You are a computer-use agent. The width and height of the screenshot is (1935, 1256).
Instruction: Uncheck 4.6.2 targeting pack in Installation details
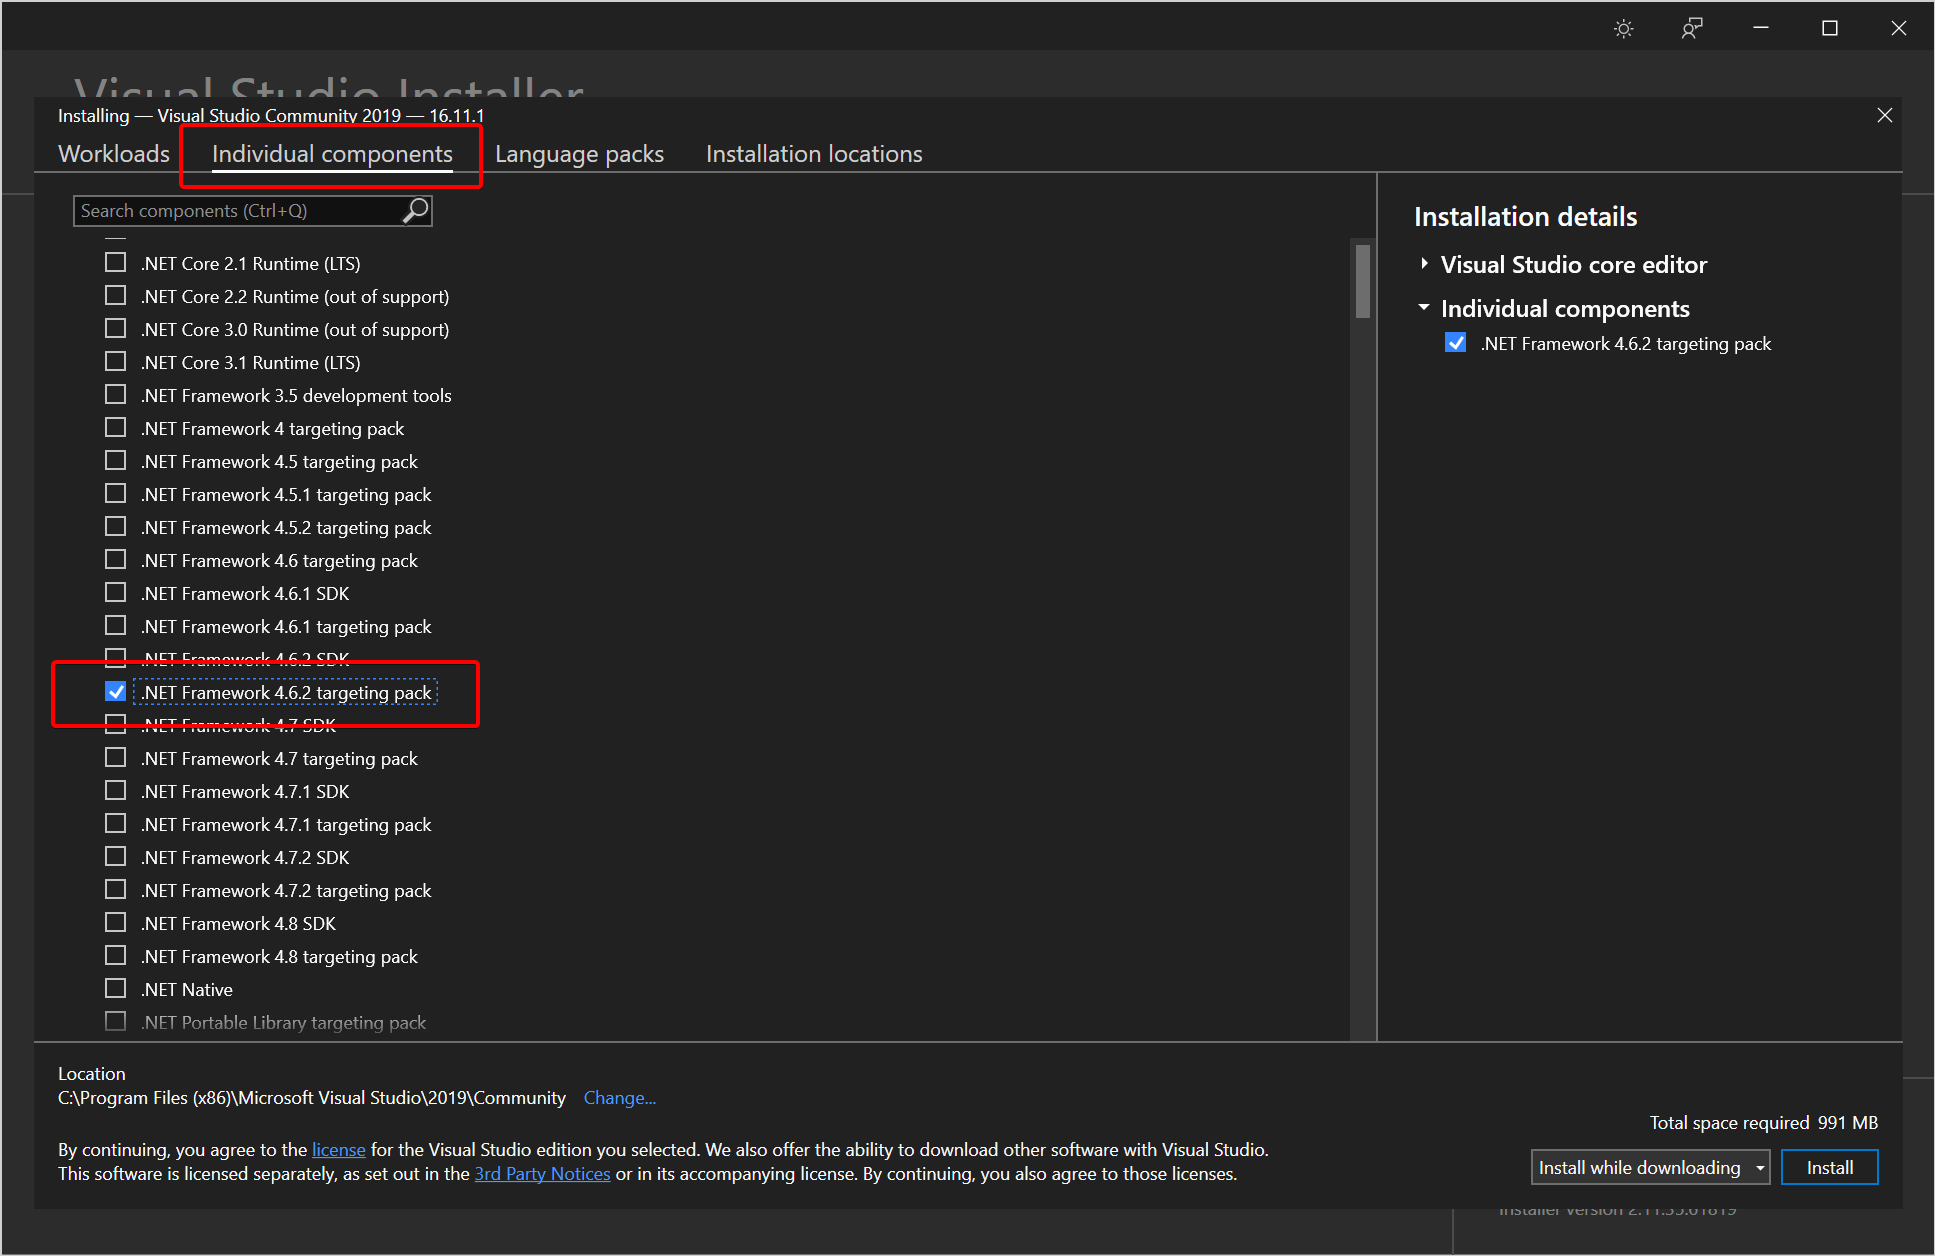pyautogui.click(x=1456, y=343)
